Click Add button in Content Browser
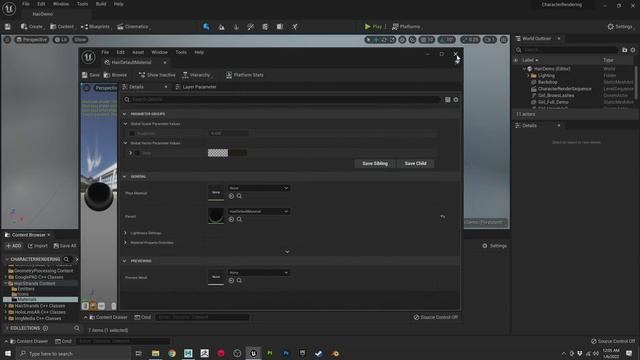The width and height of the screenshot is (640, 360). pos(13,246)
